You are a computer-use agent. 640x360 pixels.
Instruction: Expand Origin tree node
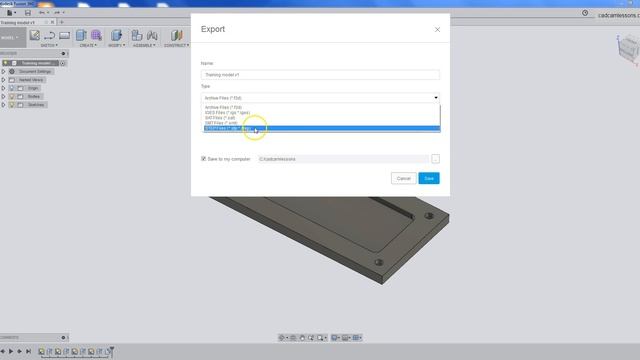[4, 88]
